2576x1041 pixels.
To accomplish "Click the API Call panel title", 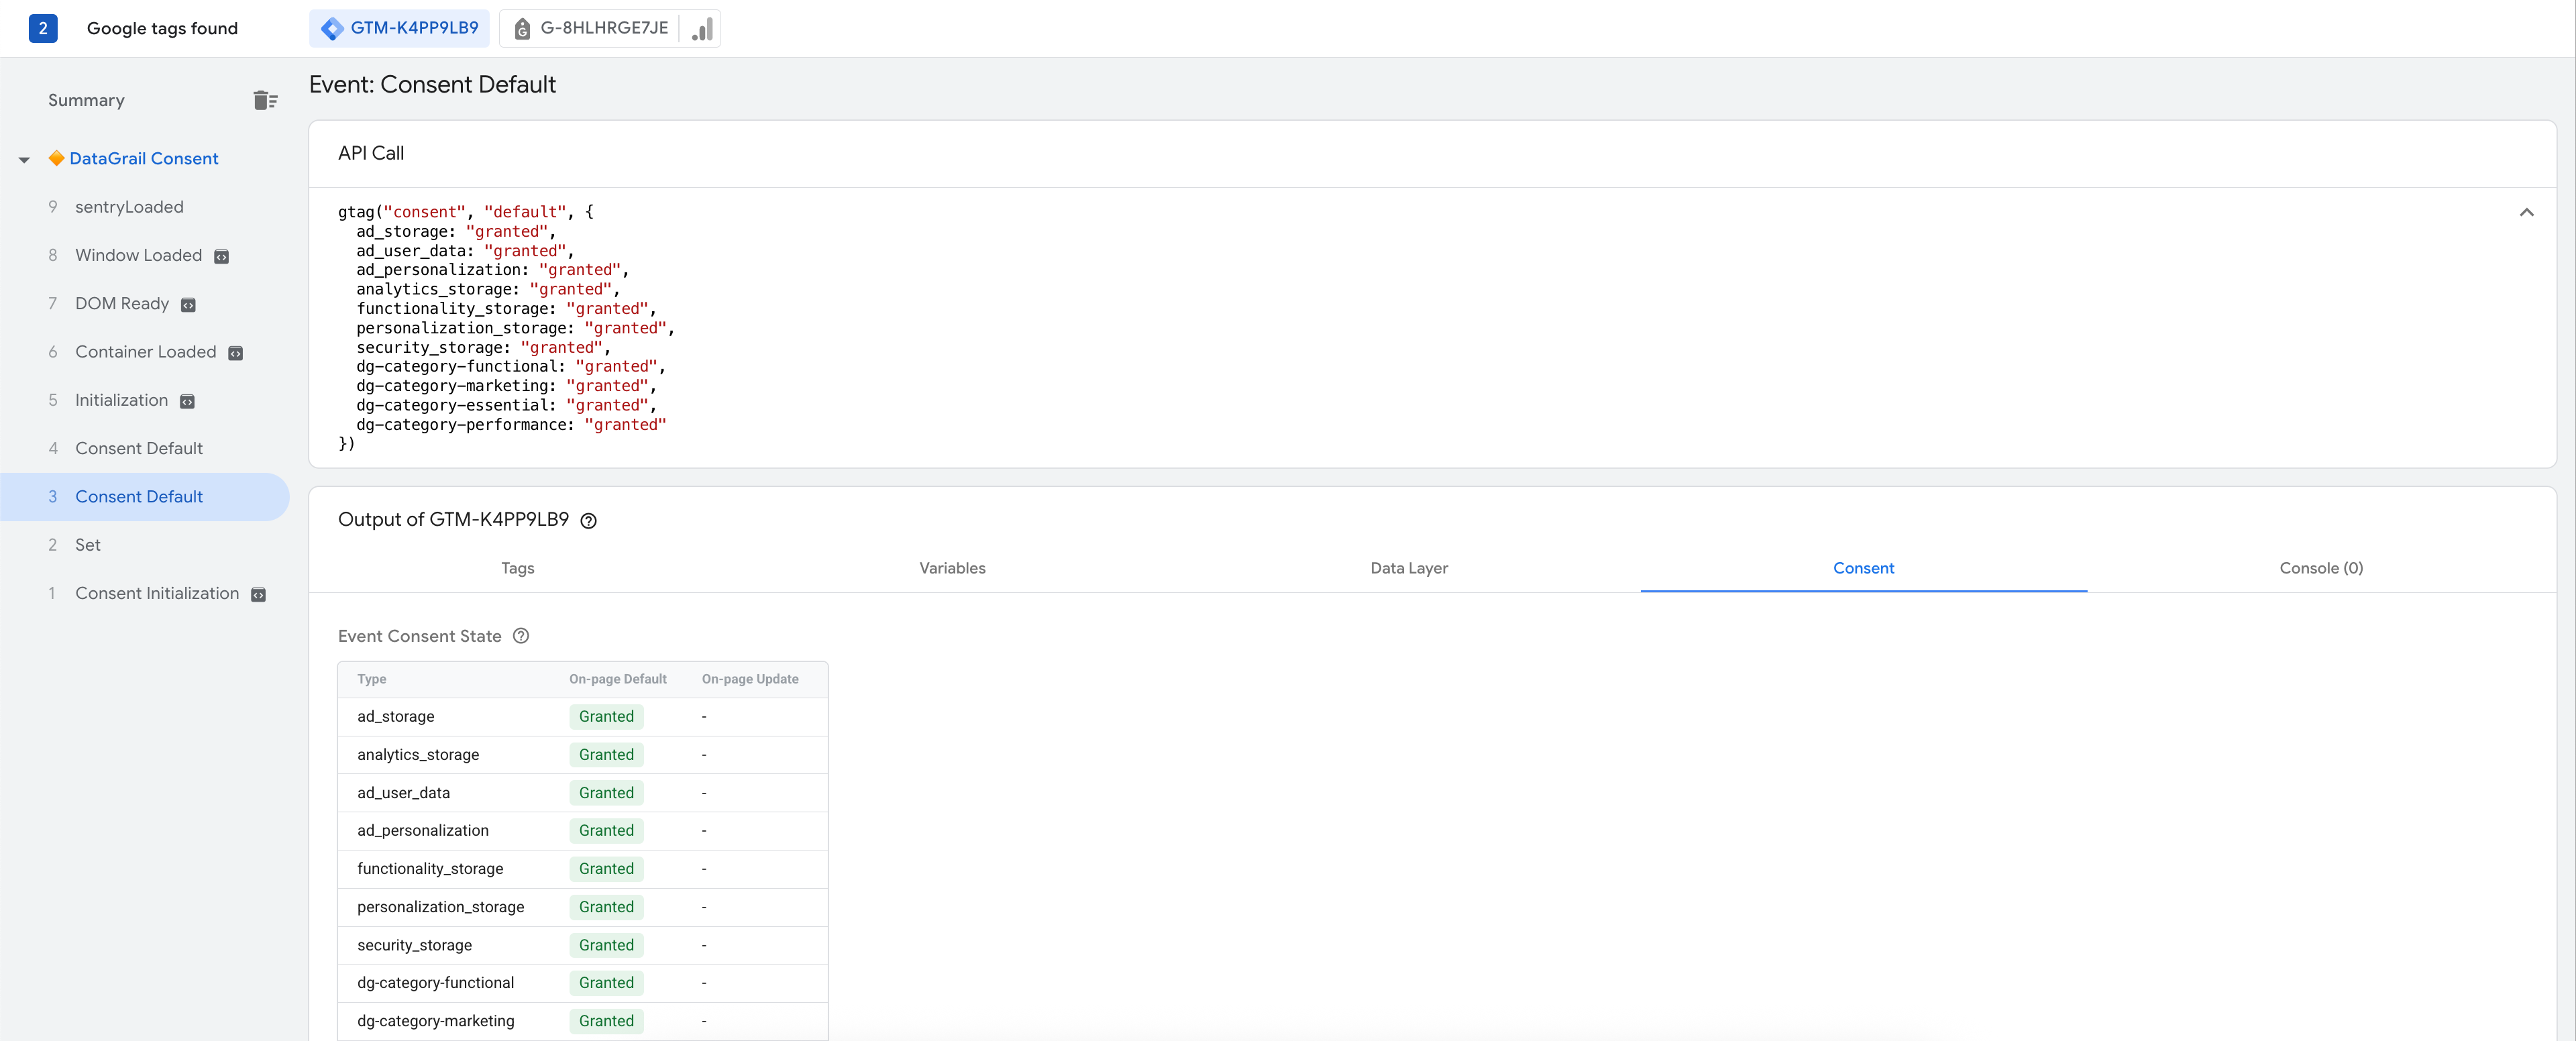I will [x=371, y=153].
